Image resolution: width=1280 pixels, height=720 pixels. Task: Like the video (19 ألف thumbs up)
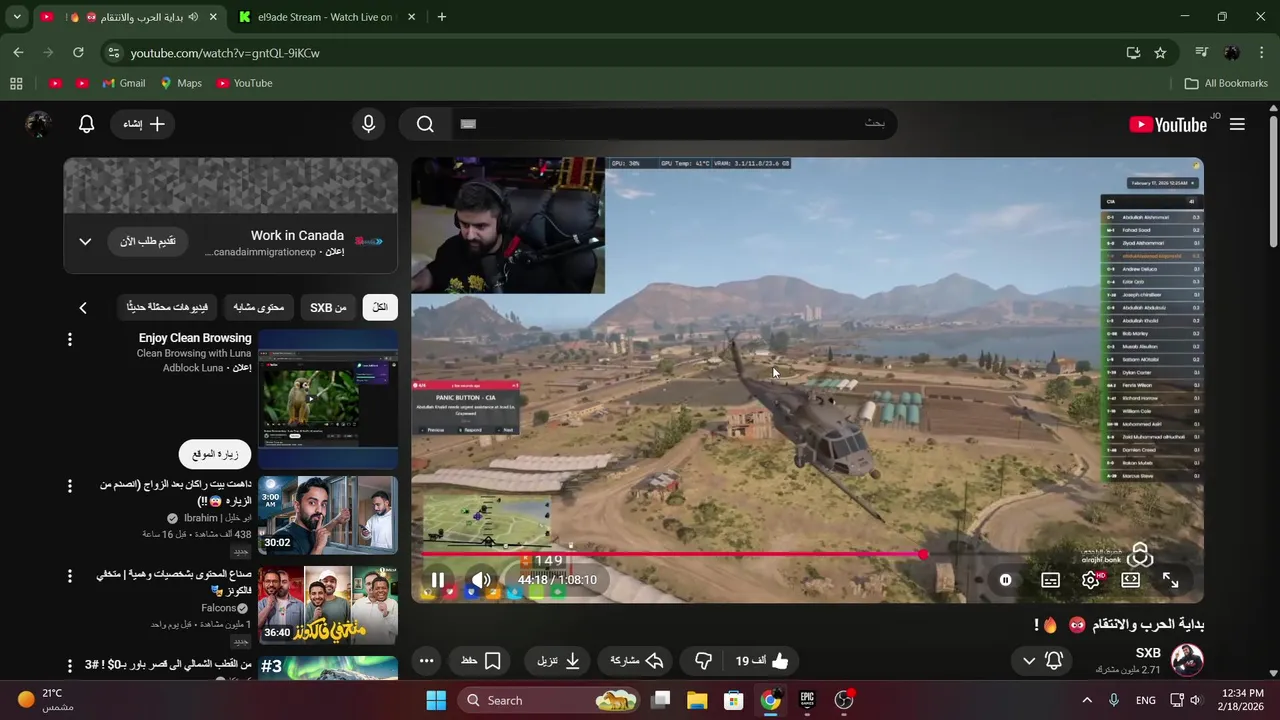point(762,661)
